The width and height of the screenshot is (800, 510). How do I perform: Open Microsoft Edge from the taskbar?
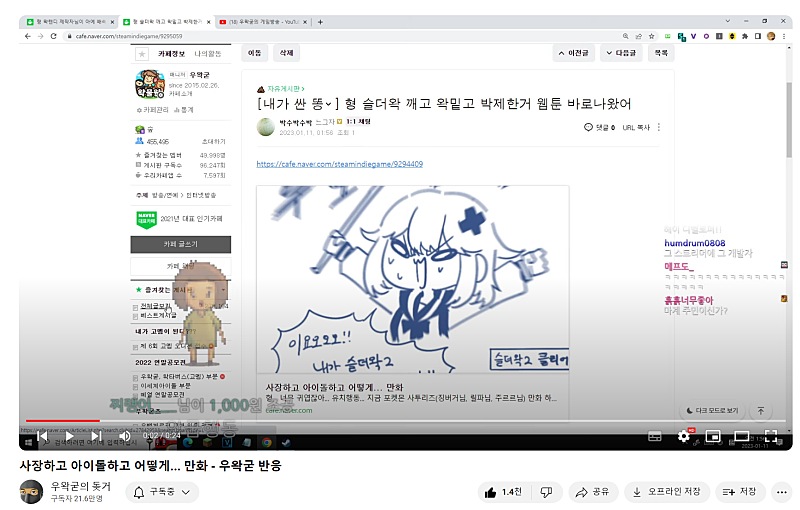pyautogui.click(x=188, y=443)
